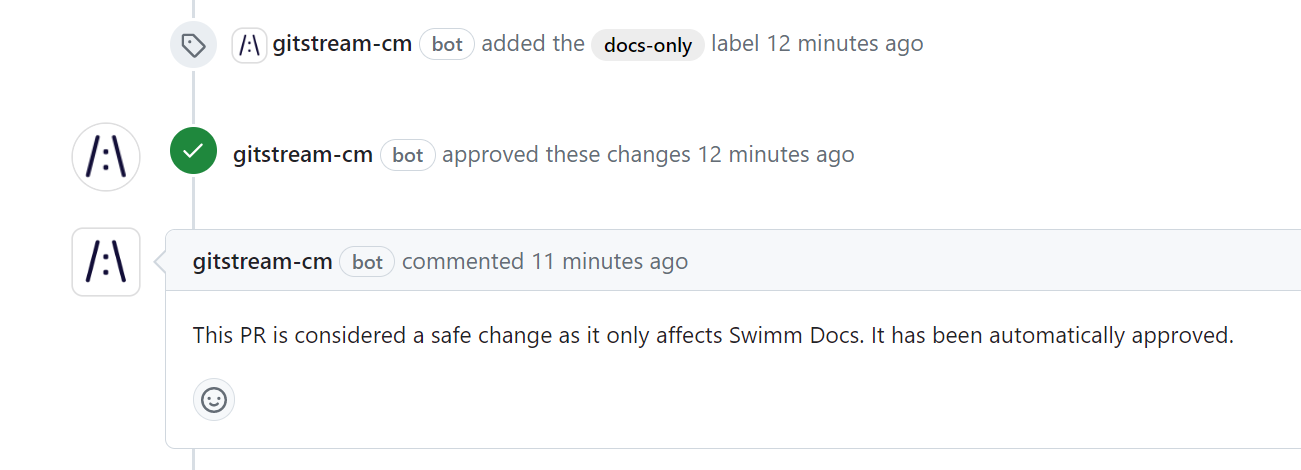
Task: Open gitstream-cm profile from label event
Action: pos(343,44)
